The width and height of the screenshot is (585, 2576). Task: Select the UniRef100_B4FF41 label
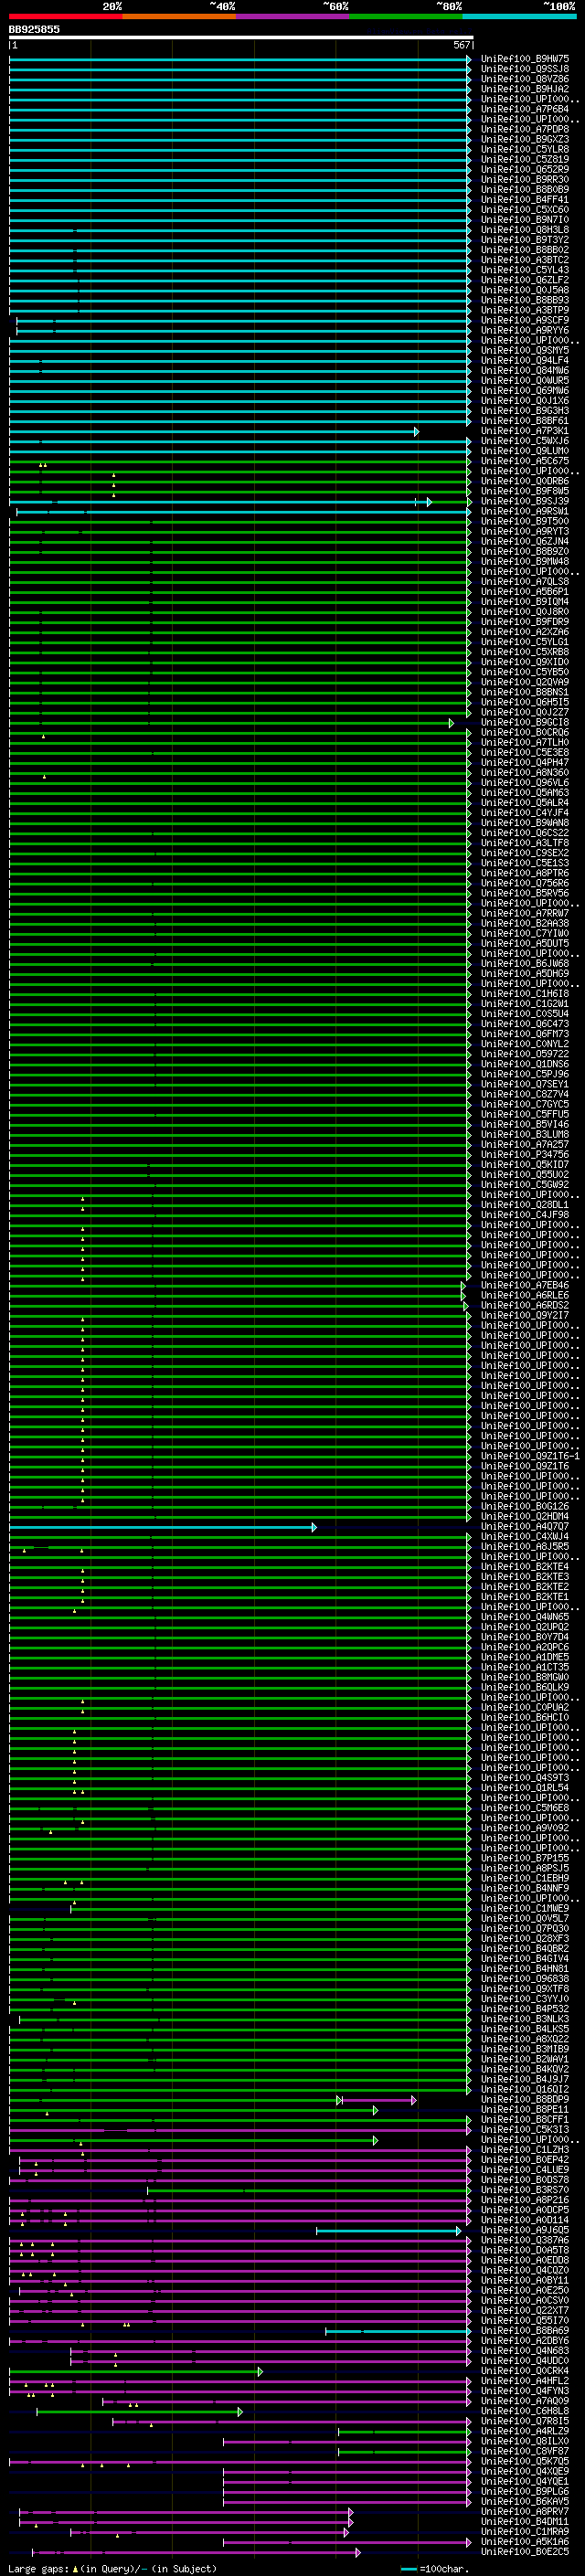[524, 199]
